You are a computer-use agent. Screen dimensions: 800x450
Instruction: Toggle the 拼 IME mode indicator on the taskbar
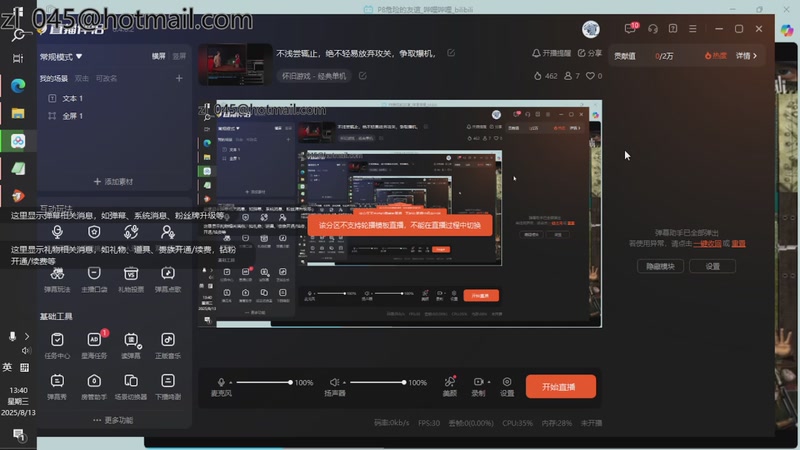pos(24,367)
